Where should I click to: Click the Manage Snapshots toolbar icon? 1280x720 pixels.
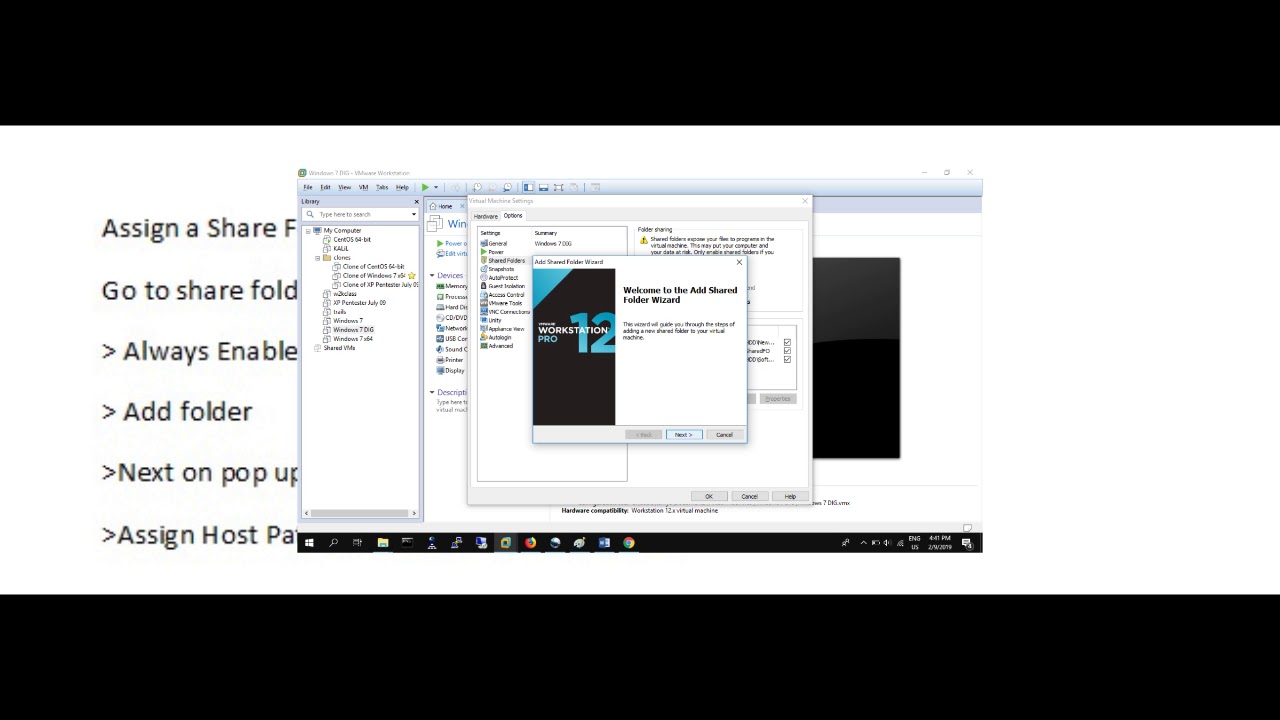coord(508,187)
